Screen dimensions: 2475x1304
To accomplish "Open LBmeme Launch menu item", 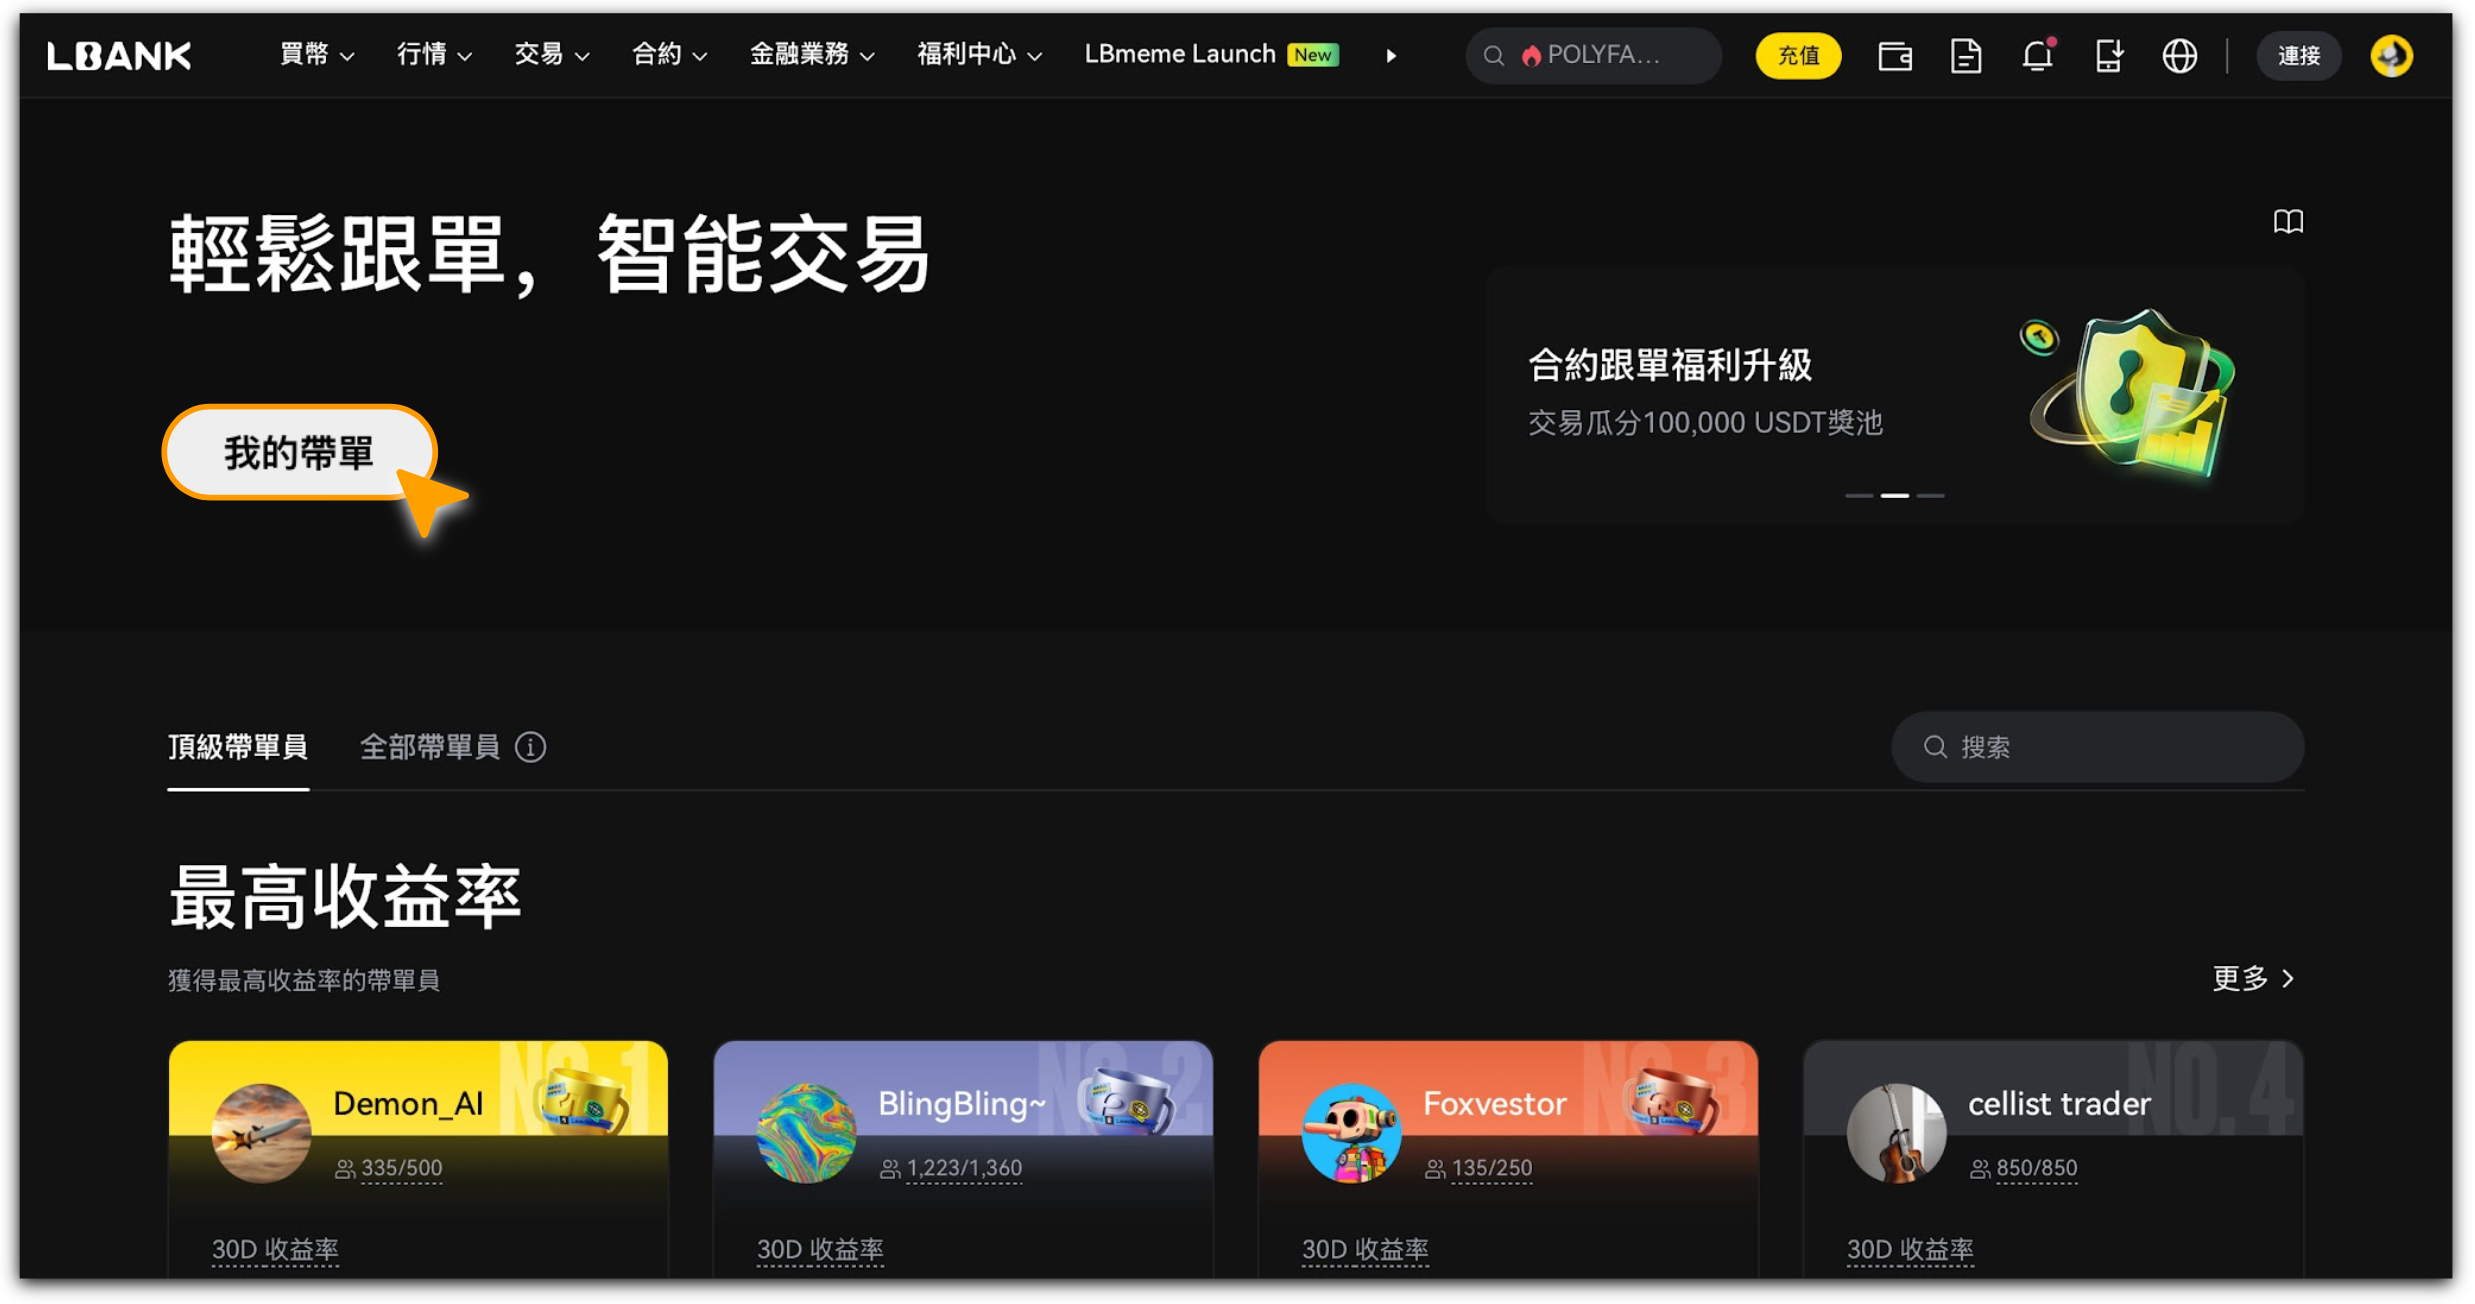I will [1211, 55].
